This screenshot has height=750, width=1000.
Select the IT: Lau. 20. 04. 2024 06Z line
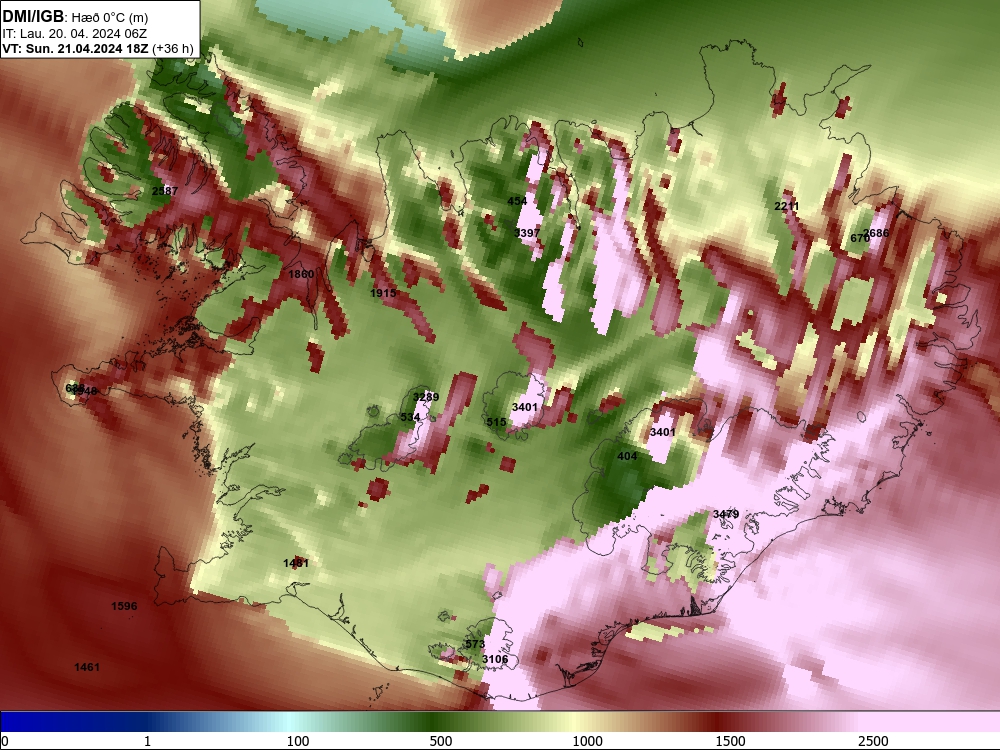coord(75,34)
